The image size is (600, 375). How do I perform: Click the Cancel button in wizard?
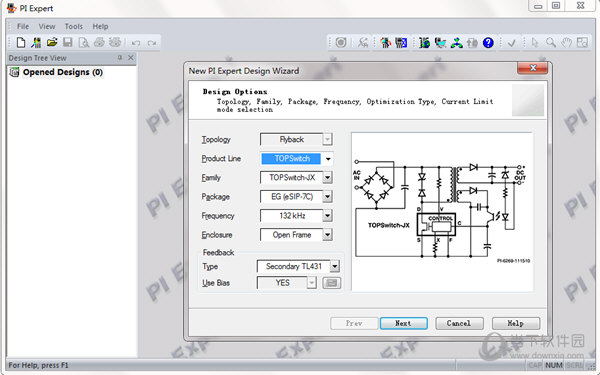coord(459,323)
